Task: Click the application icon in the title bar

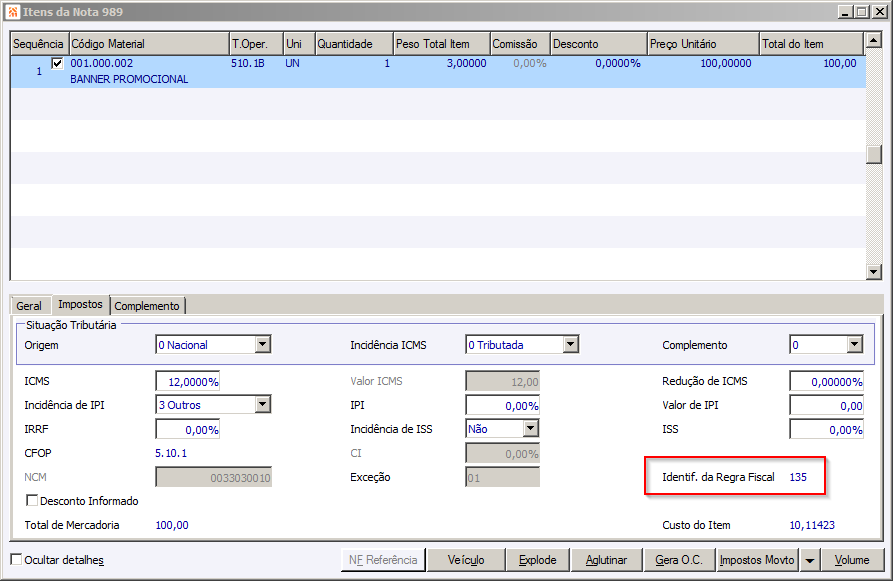Action: [13, 11]
